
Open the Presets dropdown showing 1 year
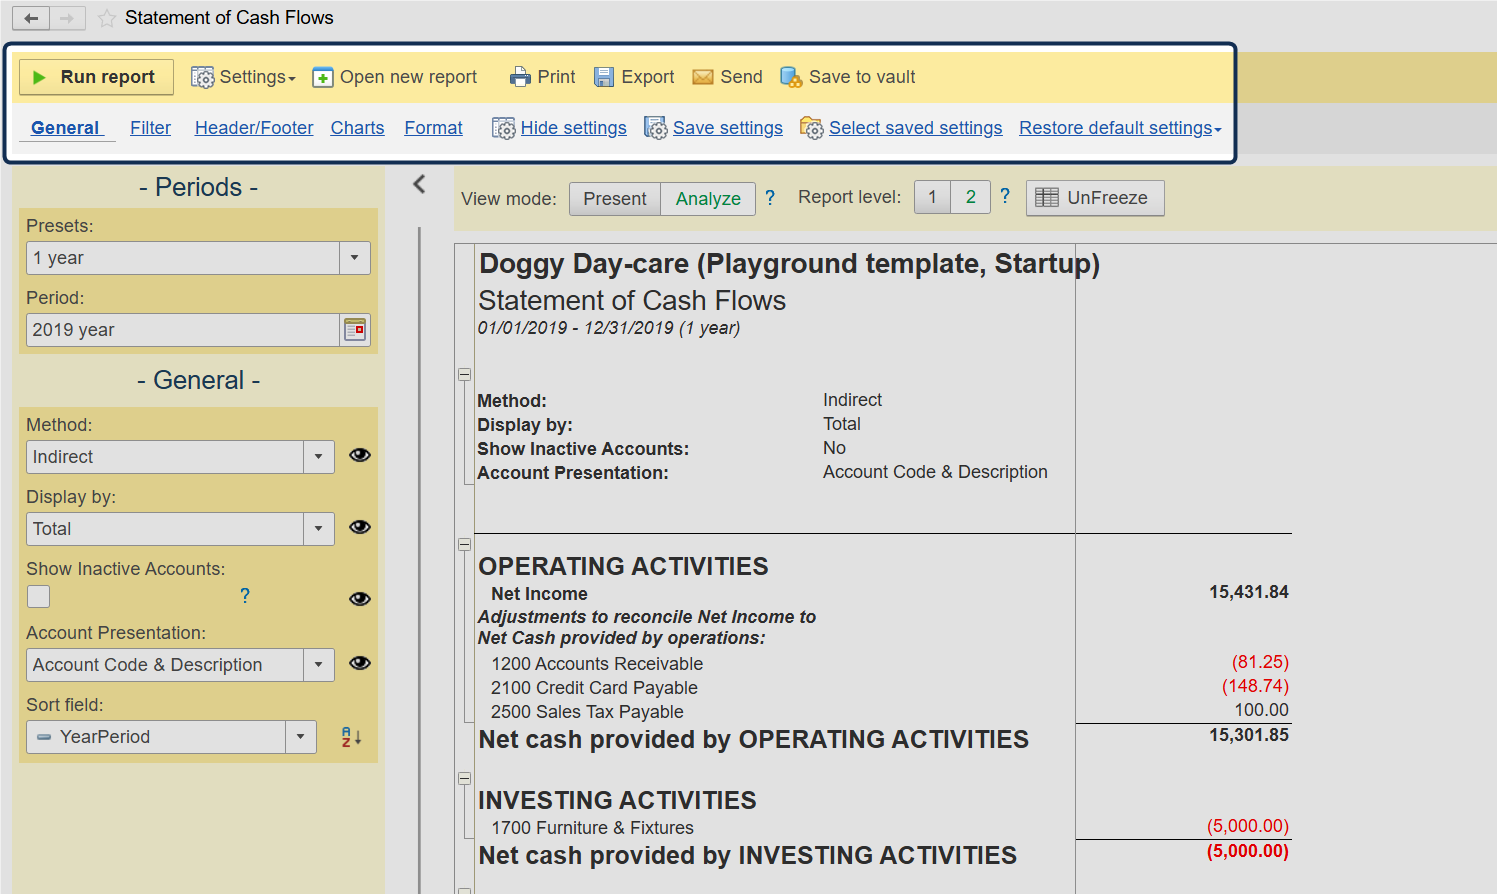[354, 258]
